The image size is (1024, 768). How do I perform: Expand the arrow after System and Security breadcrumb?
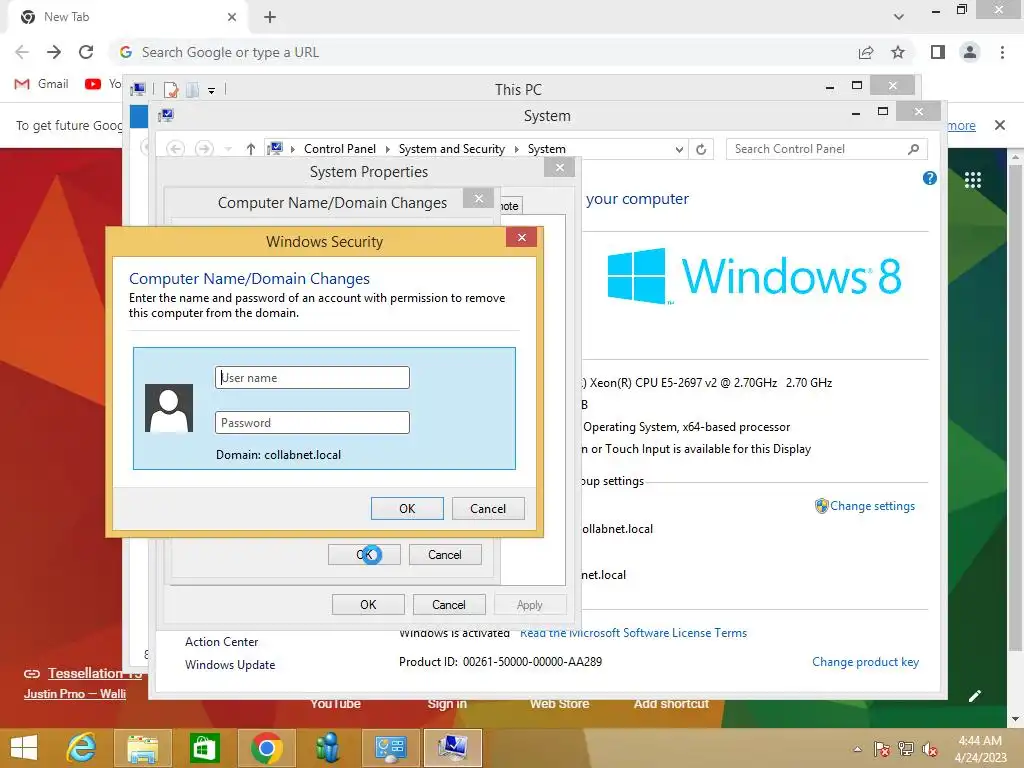517,149
